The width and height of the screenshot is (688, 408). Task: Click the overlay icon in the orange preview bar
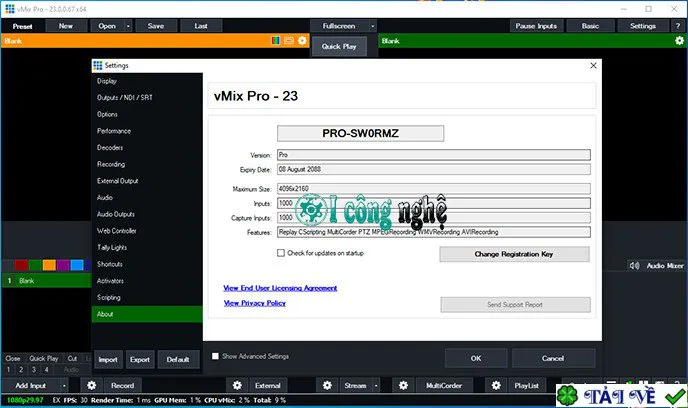[289, 41]
